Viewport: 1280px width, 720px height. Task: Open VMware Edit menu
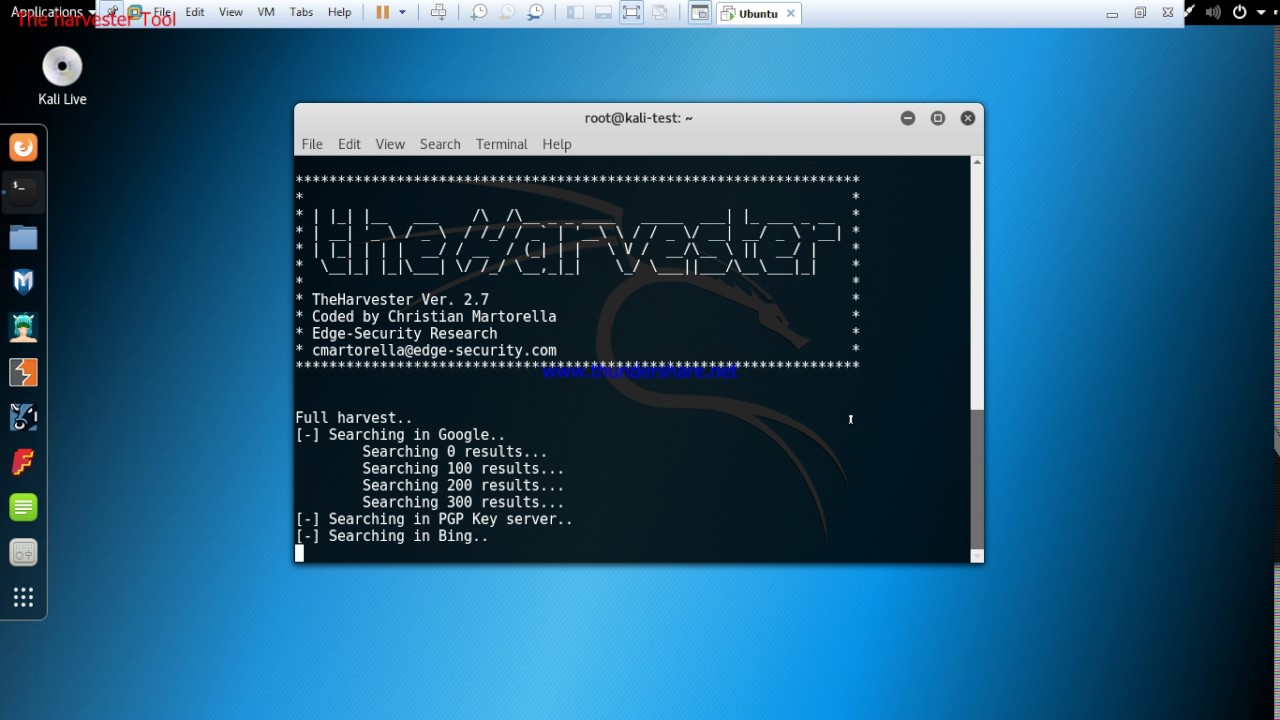point(195,12)
